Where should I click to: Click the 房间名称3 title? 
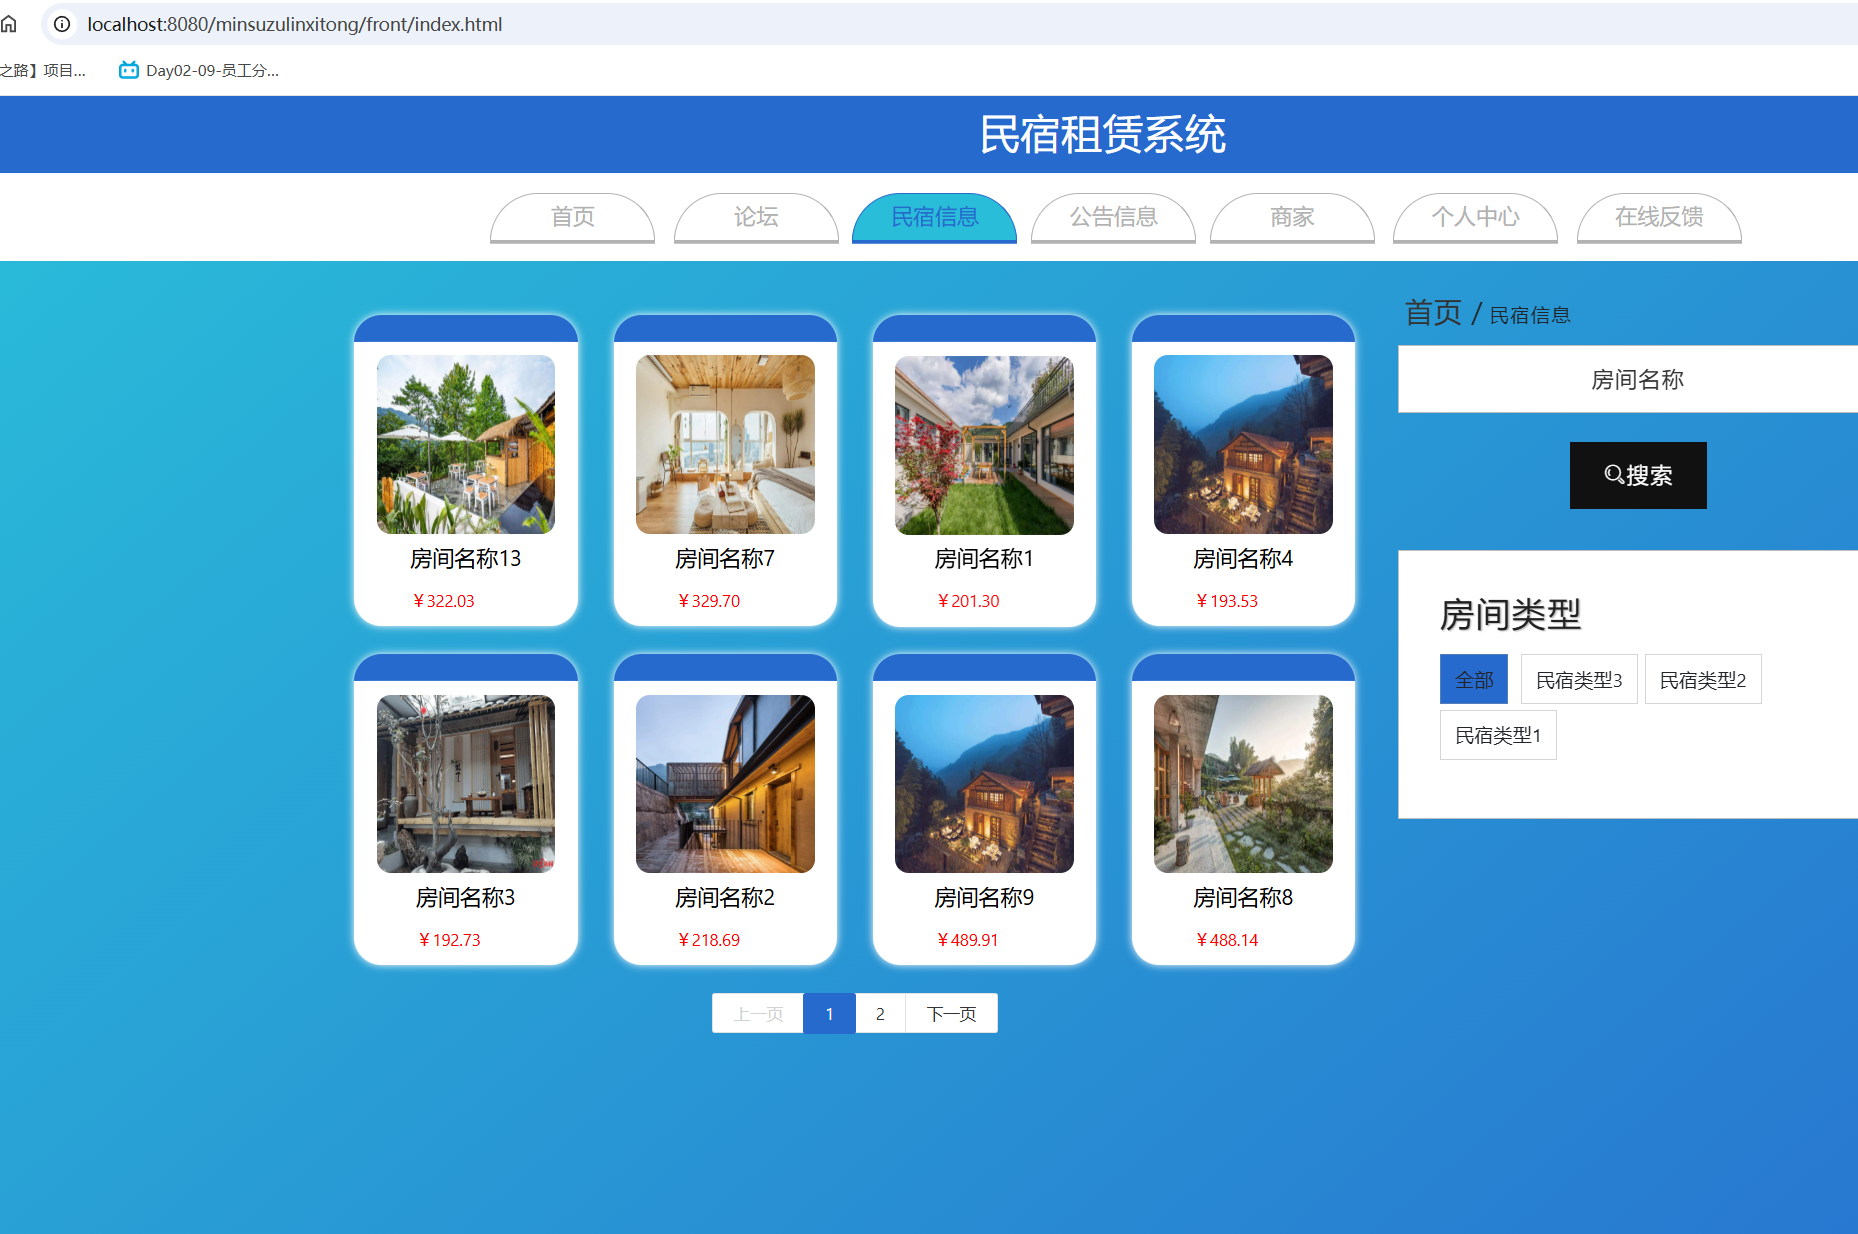tap(466, 898)
